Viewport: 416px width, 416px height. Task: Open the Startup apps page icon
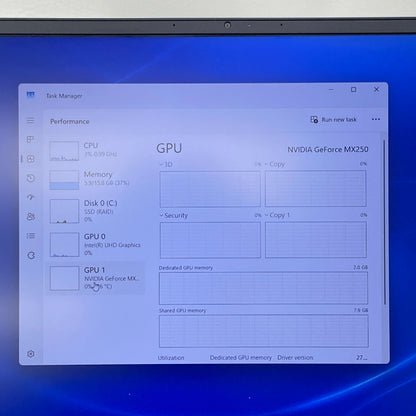tap(31, 197)
